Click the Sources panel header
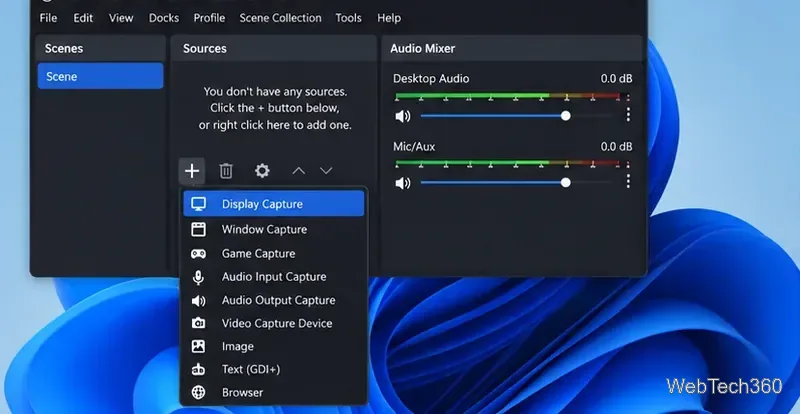The width and height of the screenshot is (800, 414). (x=274, y=48)
